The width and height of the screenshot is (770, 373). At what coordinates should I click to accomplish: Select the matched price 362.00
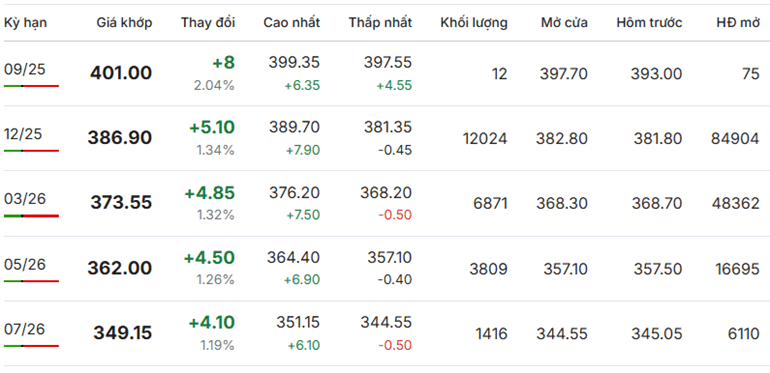pyautogui.click(x=120, y=268)
